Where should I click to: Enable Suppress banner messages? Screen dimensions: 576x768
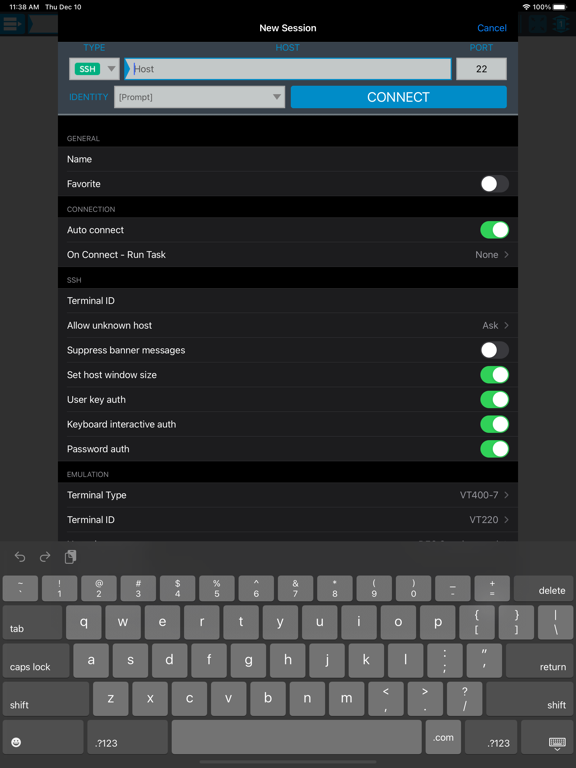(494, 350)
